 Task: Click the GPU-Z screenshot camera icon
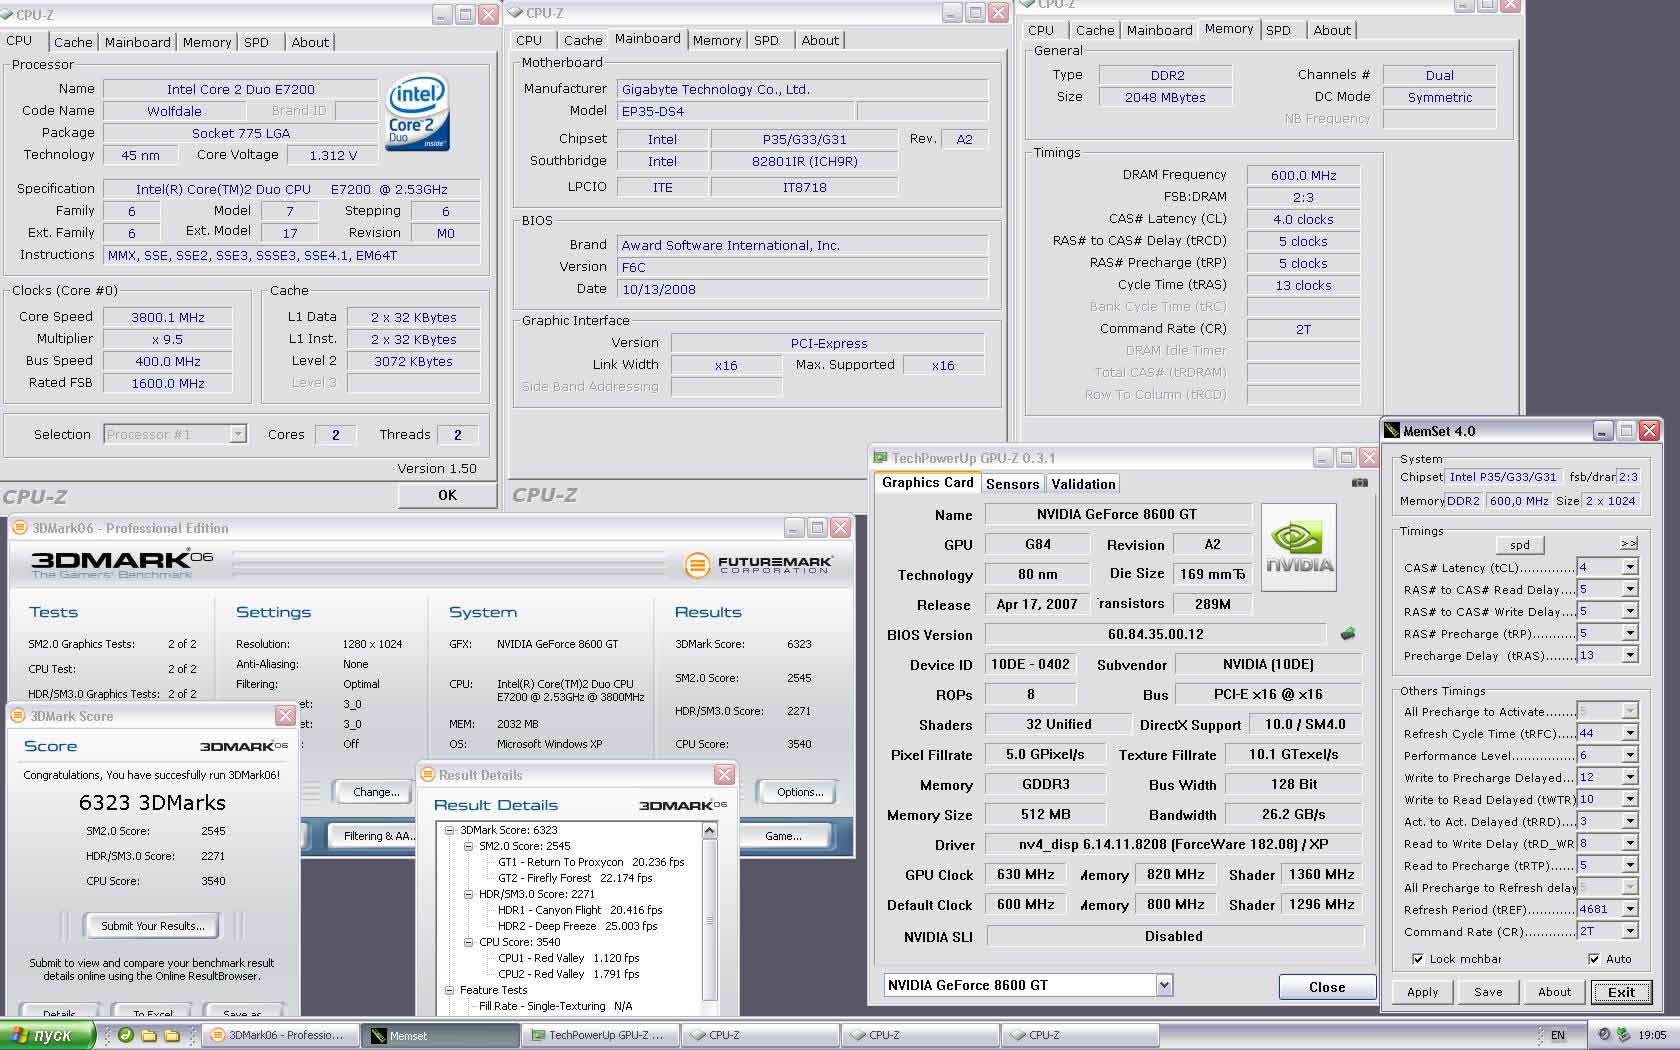(1360, 483)
